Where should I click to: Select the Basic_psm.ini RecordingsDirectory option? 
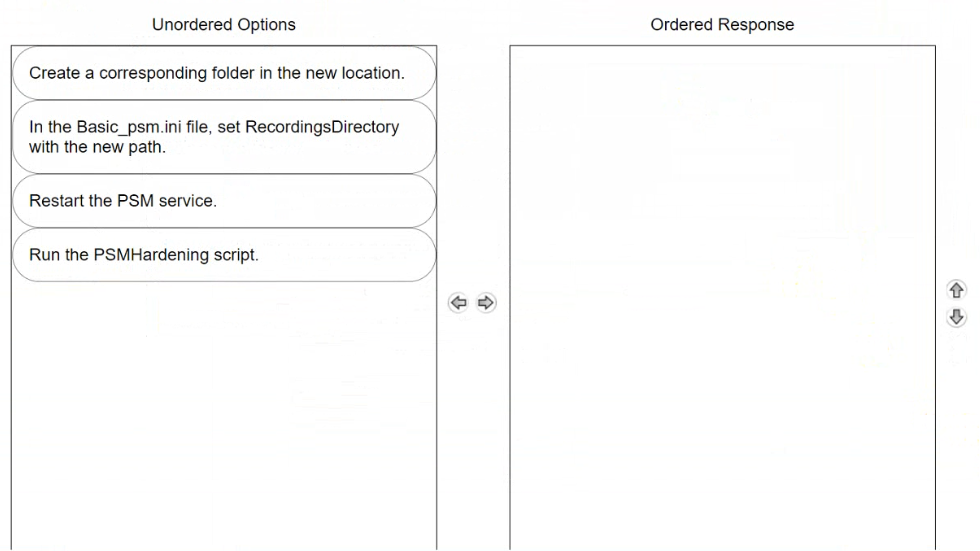224,137
